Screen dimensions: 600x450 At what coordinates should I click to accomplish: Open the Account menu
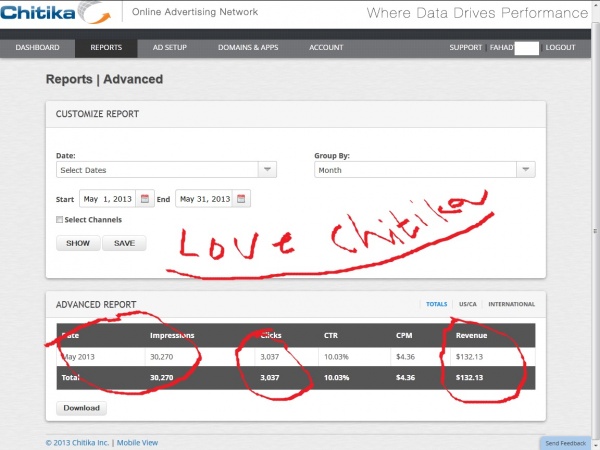point(326,47)
